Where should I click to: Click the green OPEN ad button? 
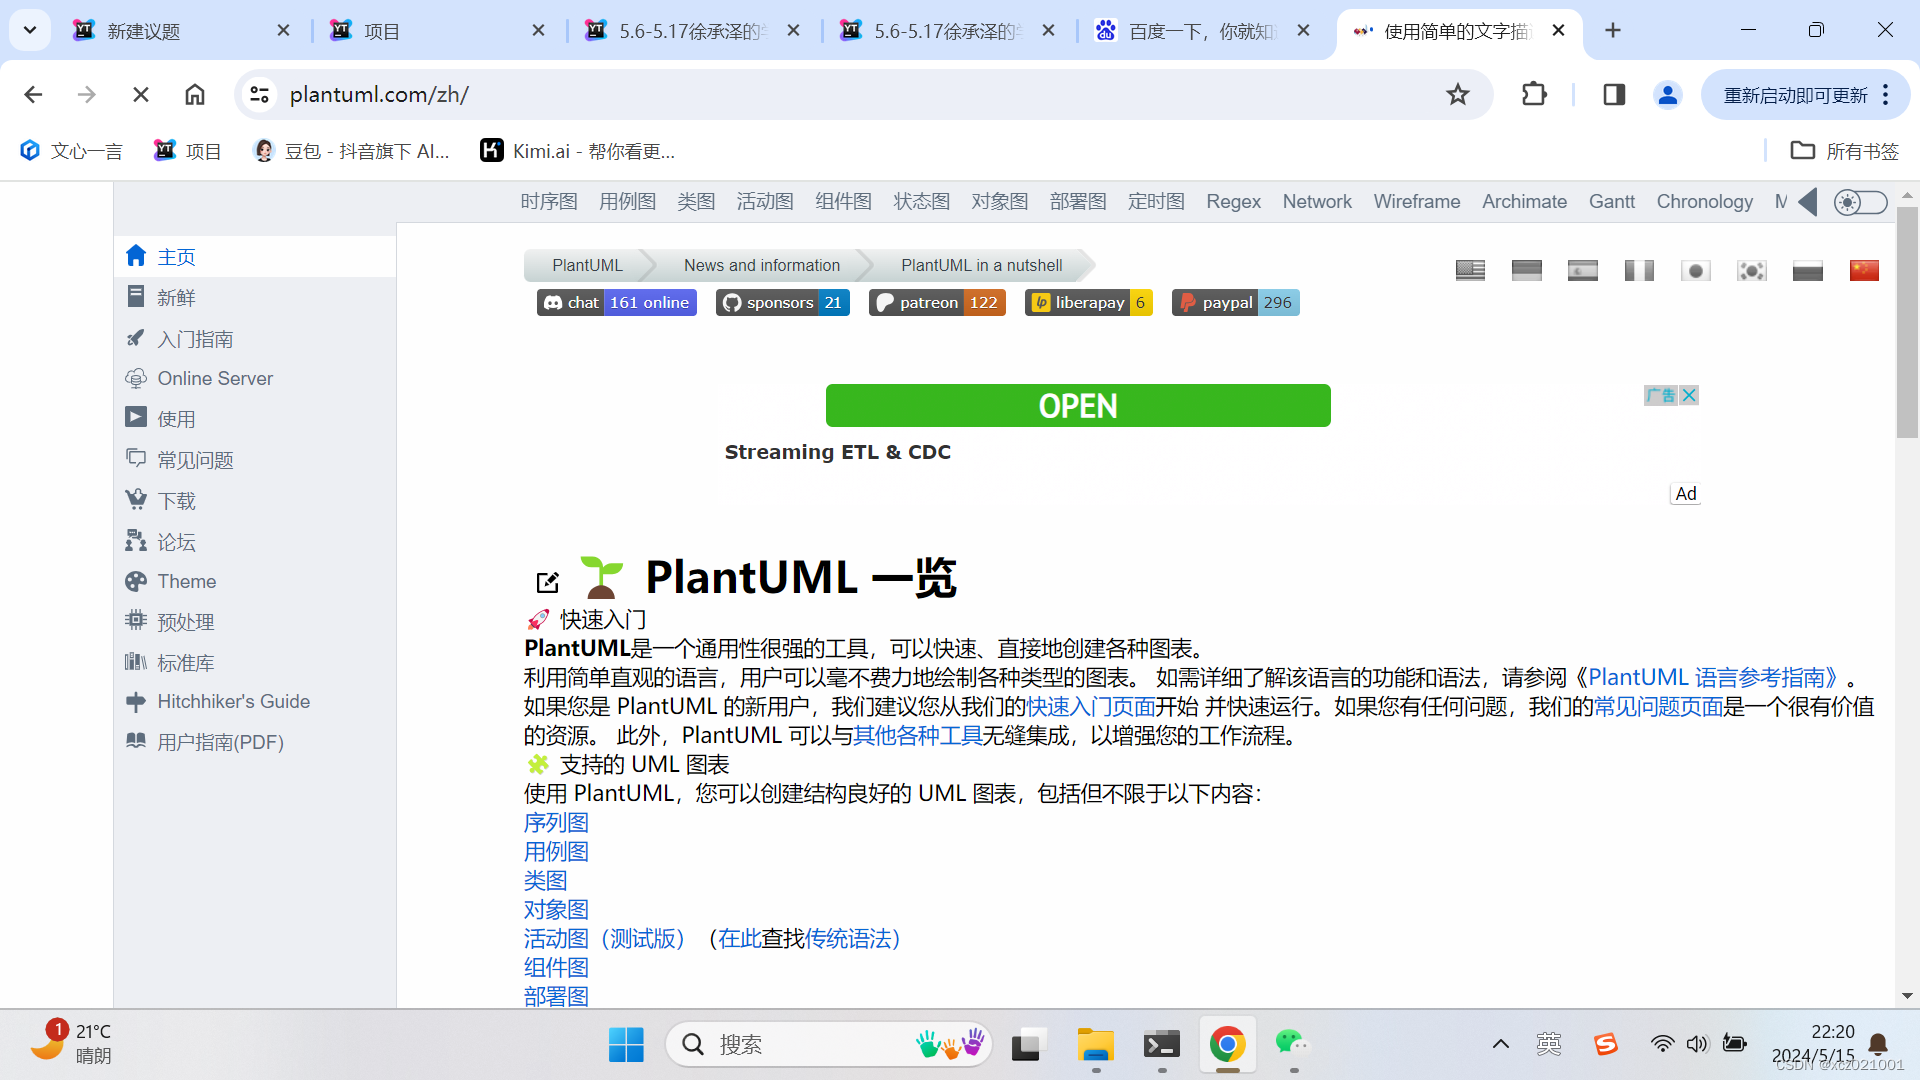[1077, 406]
